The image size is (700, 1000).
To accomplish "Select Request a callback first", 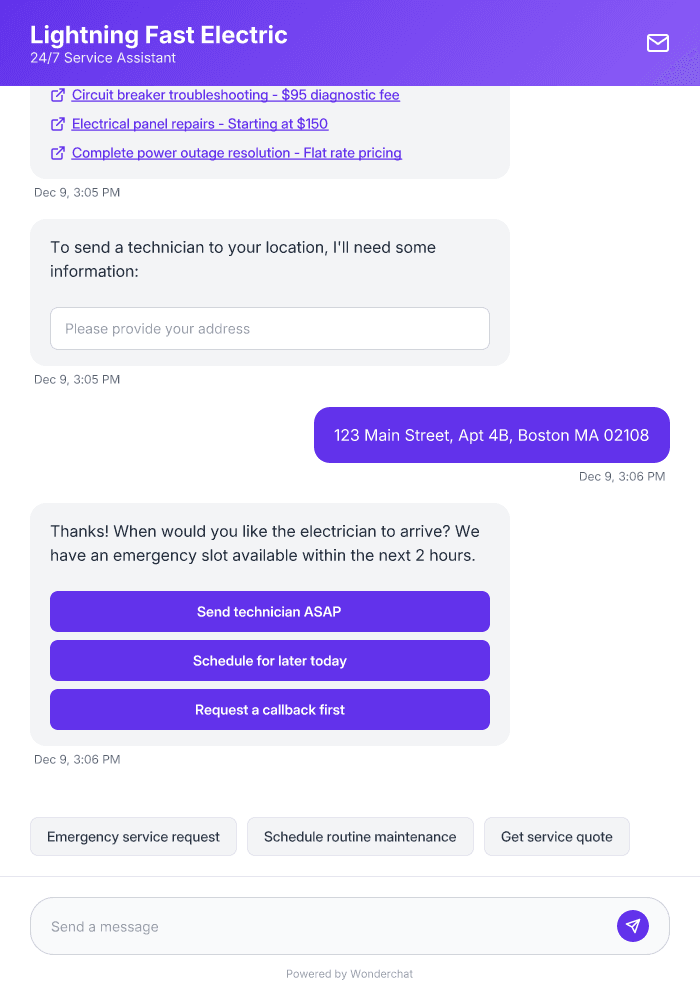I will coord(269,709).
